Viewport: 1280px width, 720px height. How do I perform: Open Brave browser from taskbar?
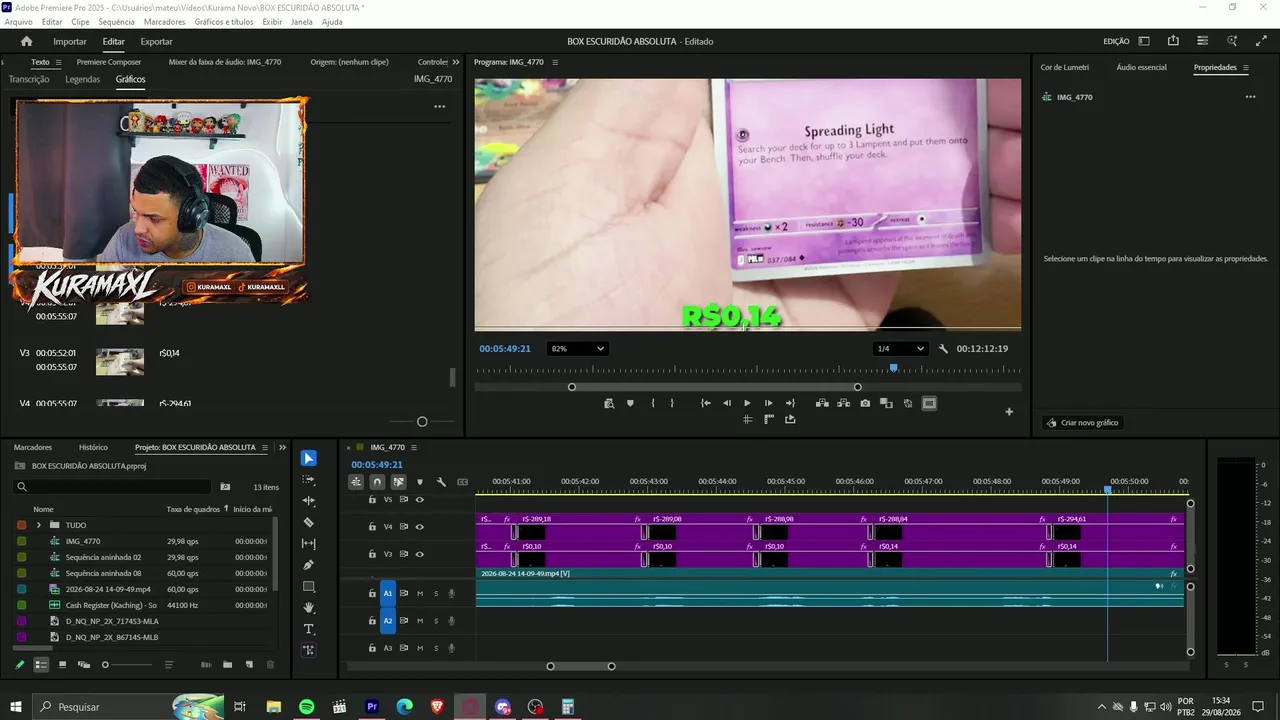click(x=437, y=707)
